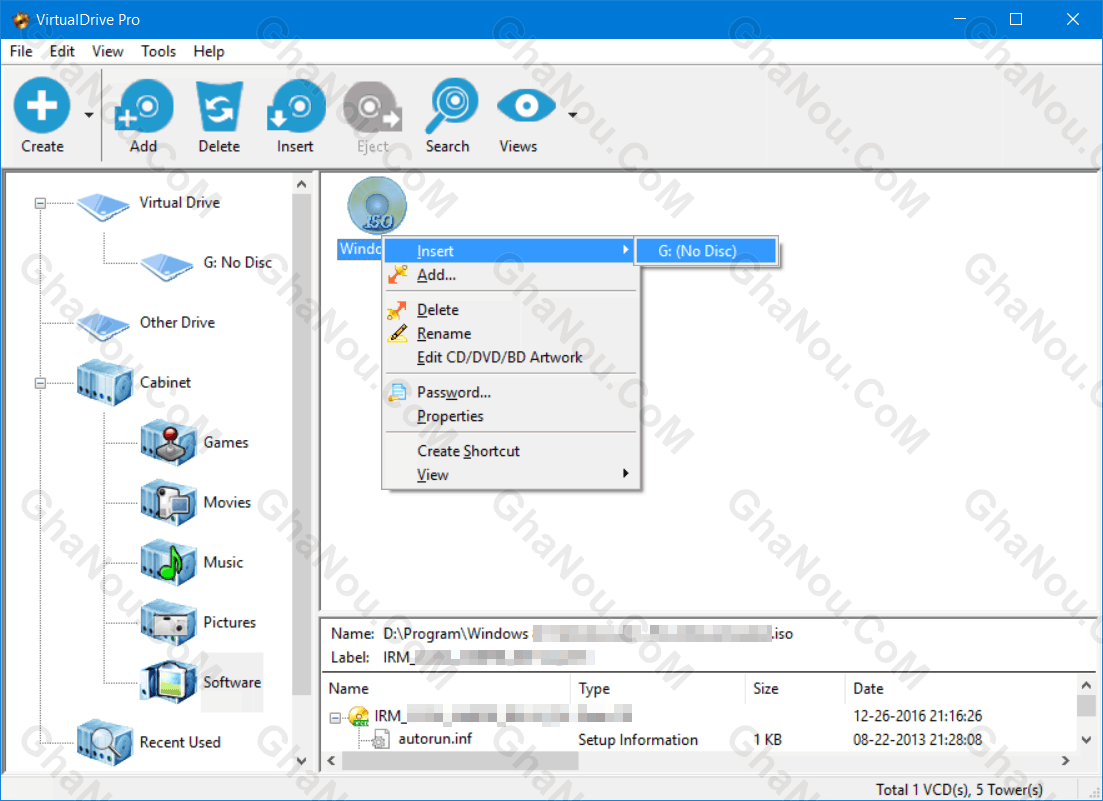Click the Password menu item icon
The height and width of the screenshot is (801, 1103).
click(397, 392)
